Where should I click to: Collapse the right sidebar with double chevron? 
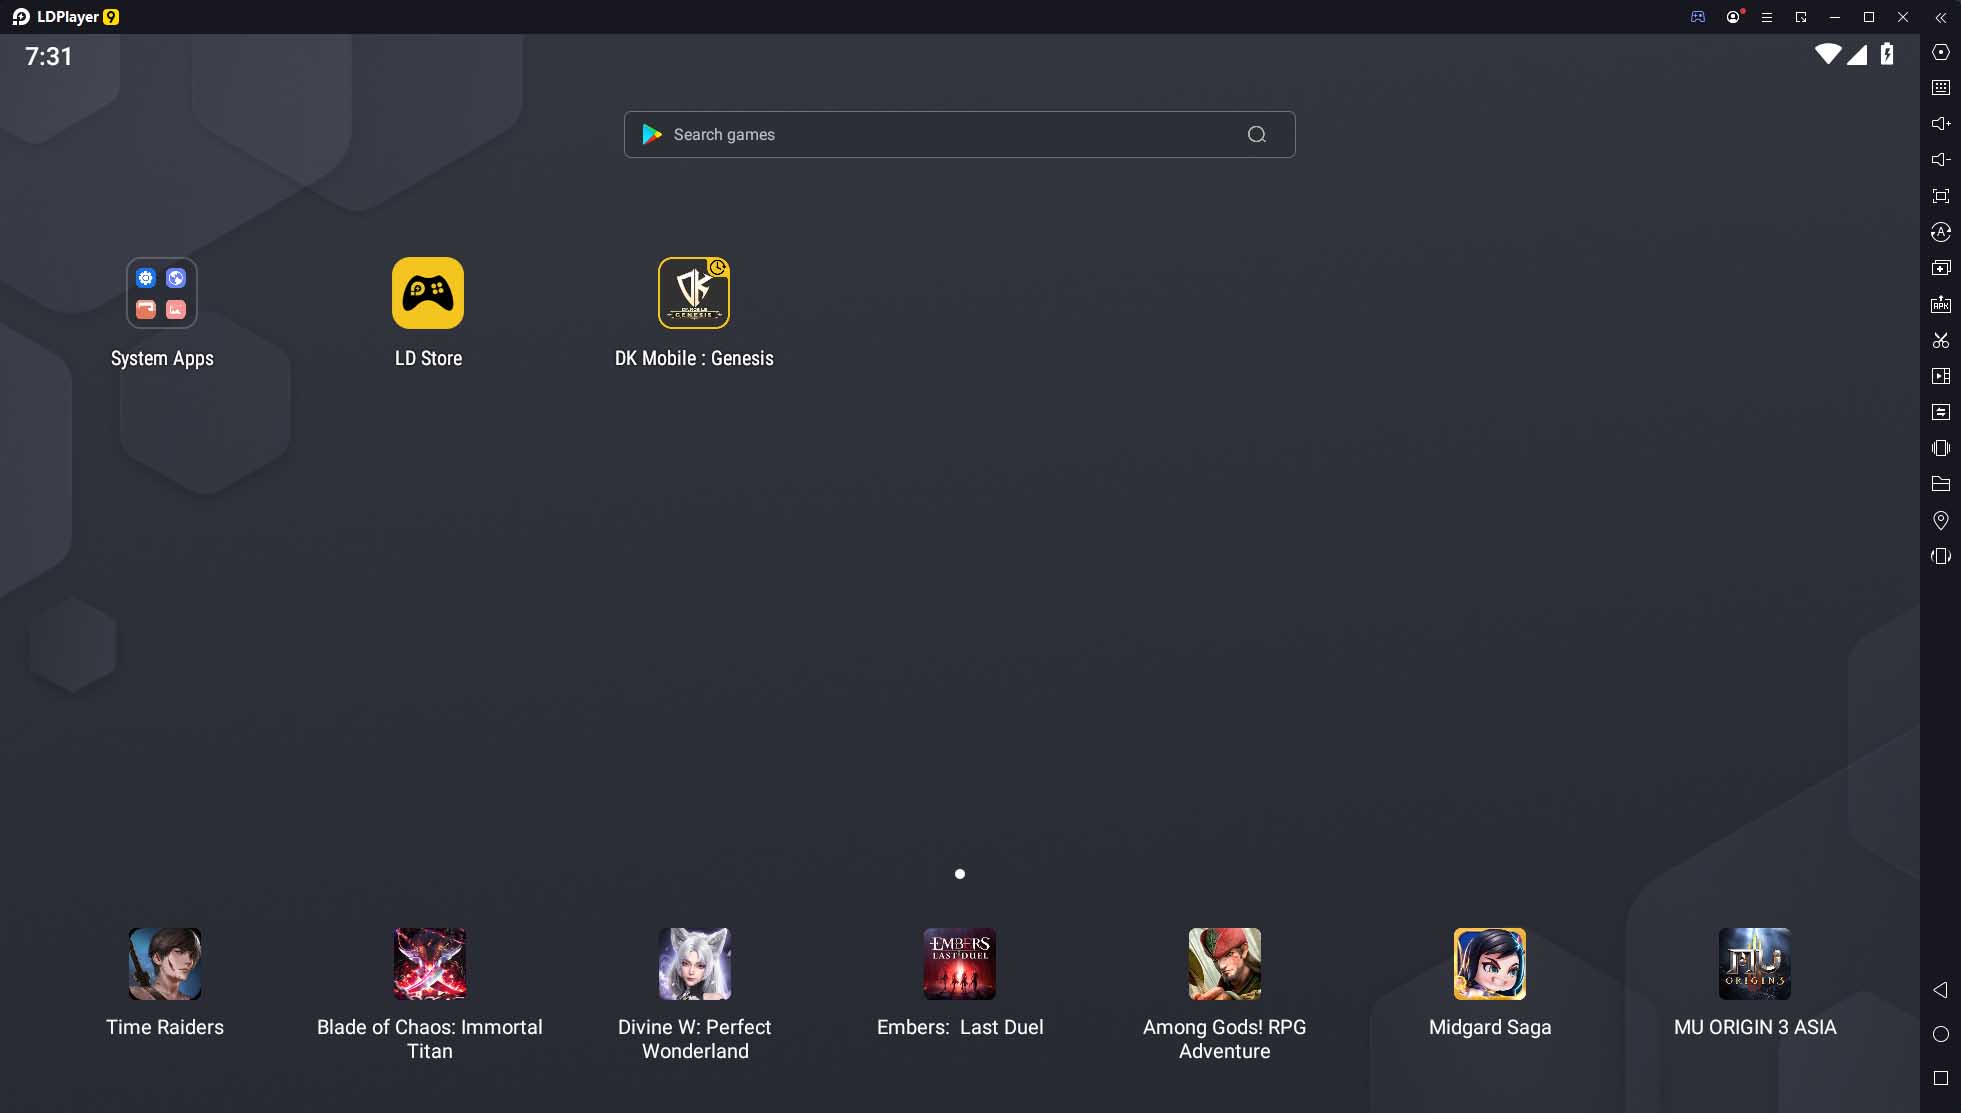pyautogui.click(x=1941, y=17)
